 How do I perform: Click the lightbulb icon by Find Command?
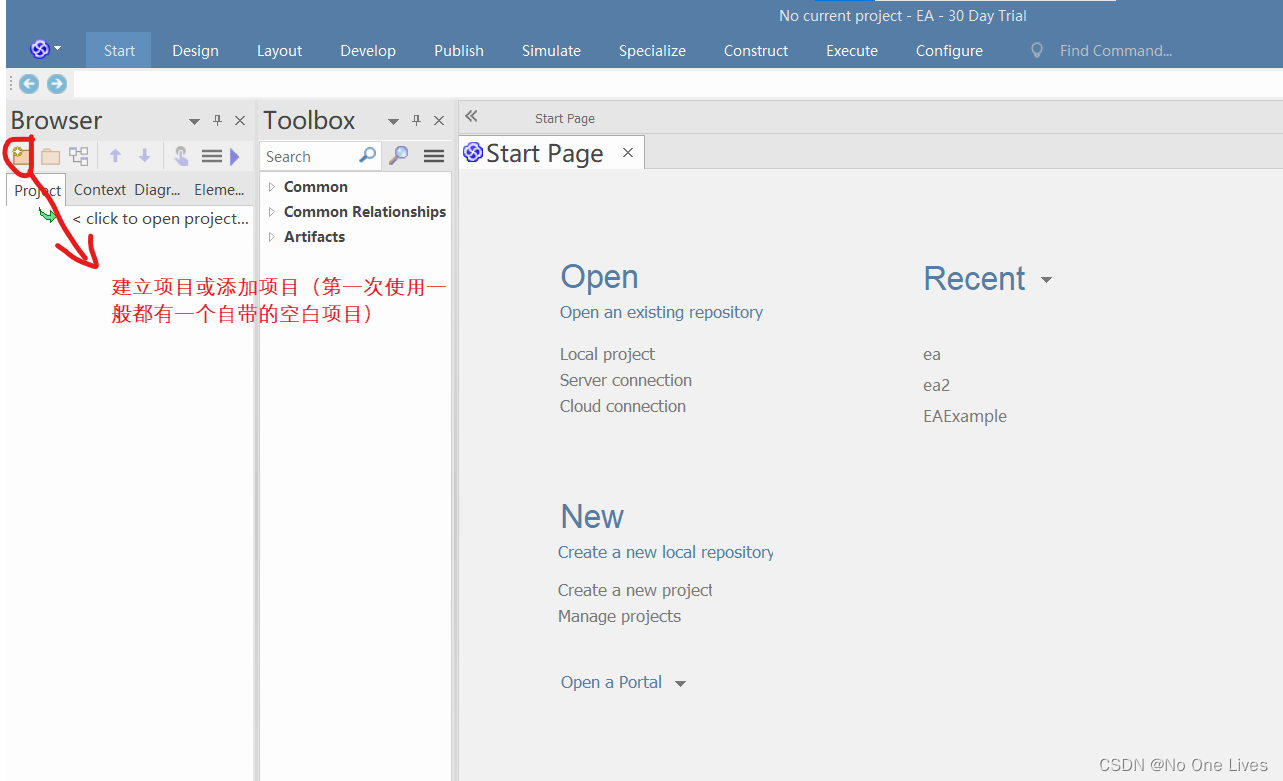coord(1037,50)
